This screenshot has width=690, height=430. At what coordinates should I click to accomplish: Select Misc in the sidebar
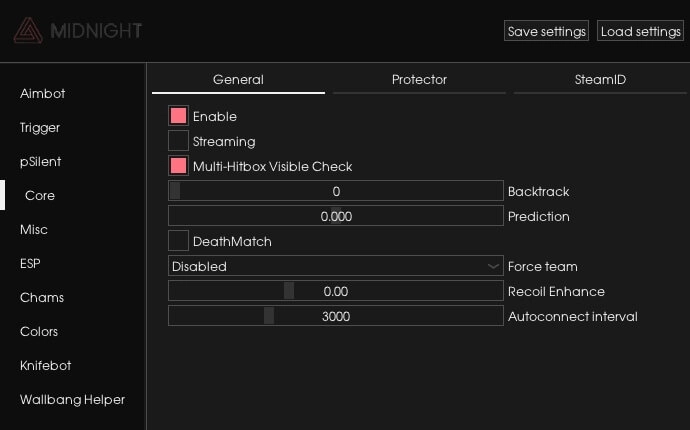[34, 230]
